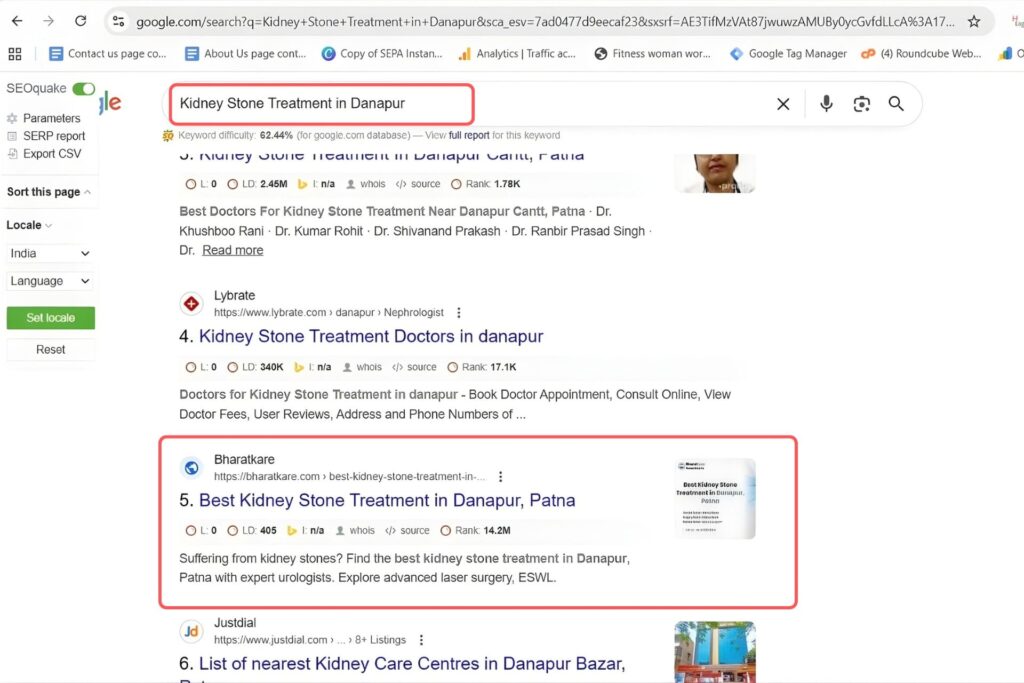Screen dimensions: 1024x683
Task: Open the three-dot menu beside the Lybrate result
Action: pos(458,312)
